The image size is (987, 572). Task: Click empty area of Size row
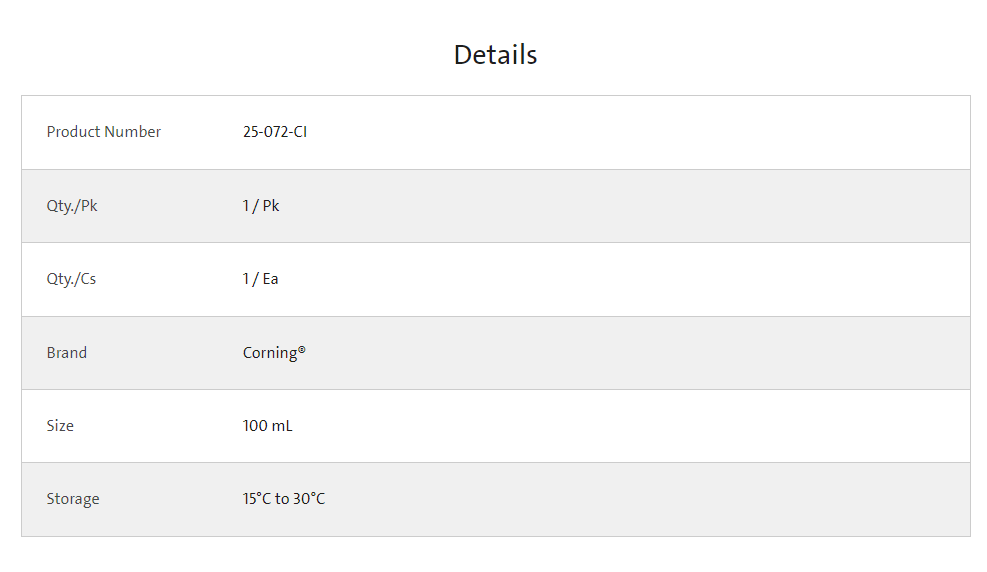pos(629,426)
